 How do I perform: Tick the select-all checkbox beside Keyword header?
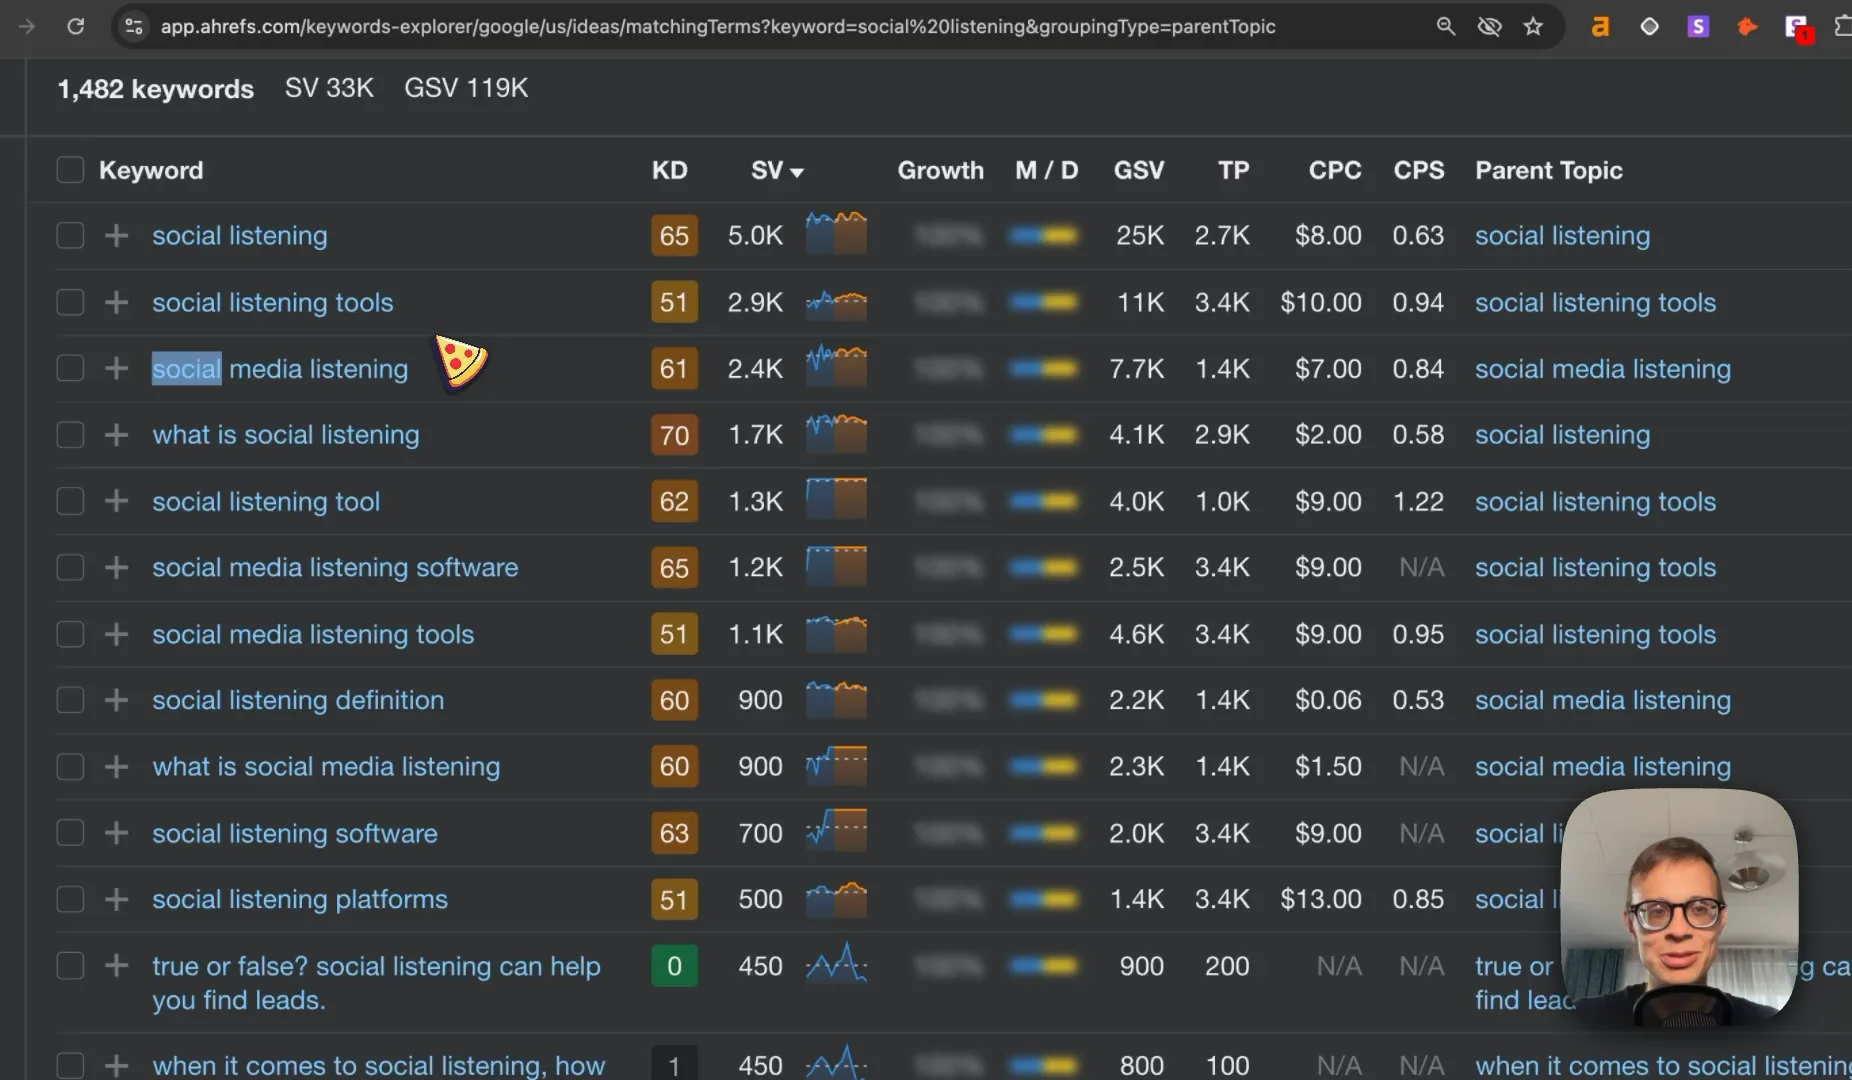(x=70, y=170)
